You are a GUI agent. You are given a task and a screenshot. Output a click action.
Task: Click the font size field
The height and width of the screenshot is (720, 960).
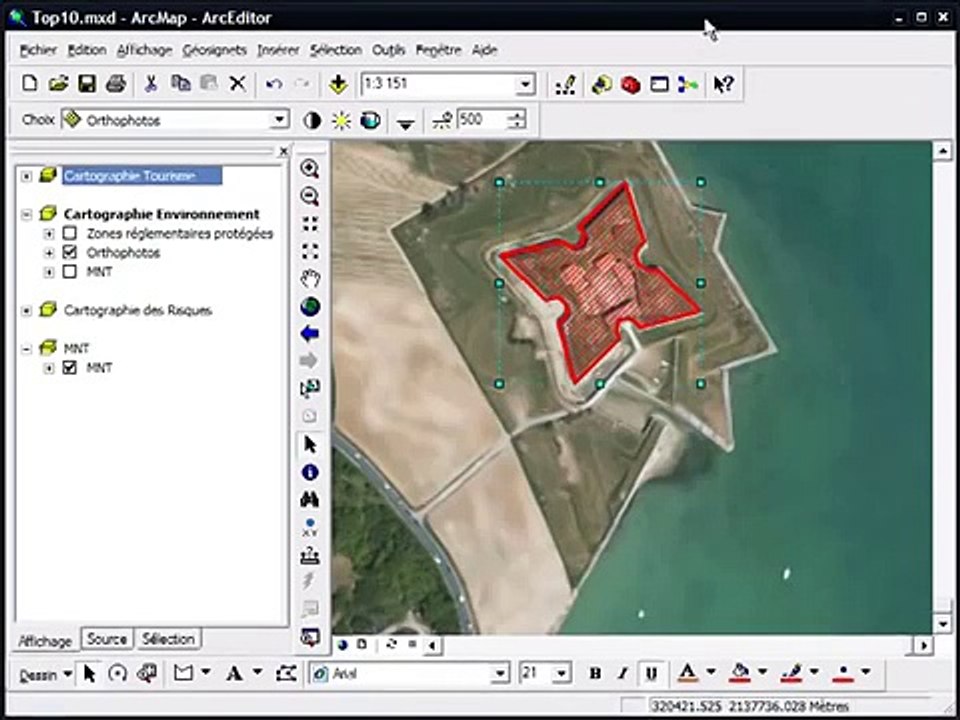click(x=536, y=673)
